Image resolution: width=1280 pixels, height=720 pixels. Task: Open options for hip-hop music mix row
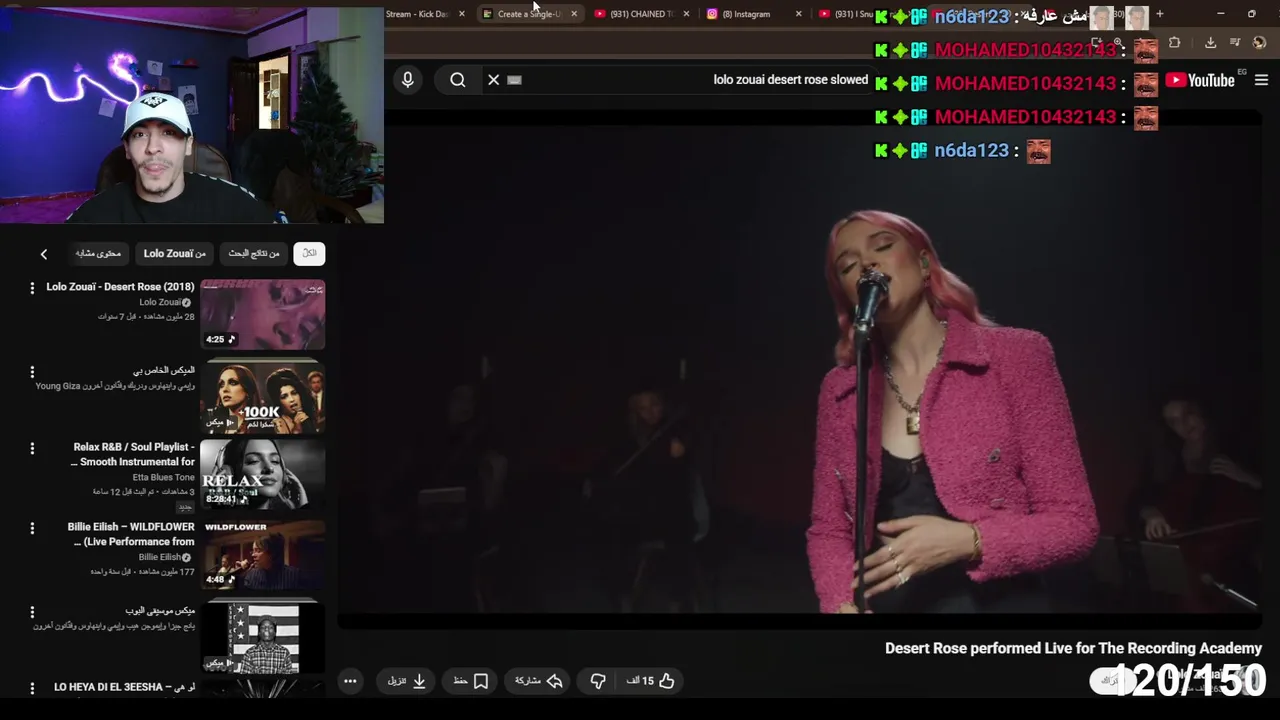(x=32, y=611)
